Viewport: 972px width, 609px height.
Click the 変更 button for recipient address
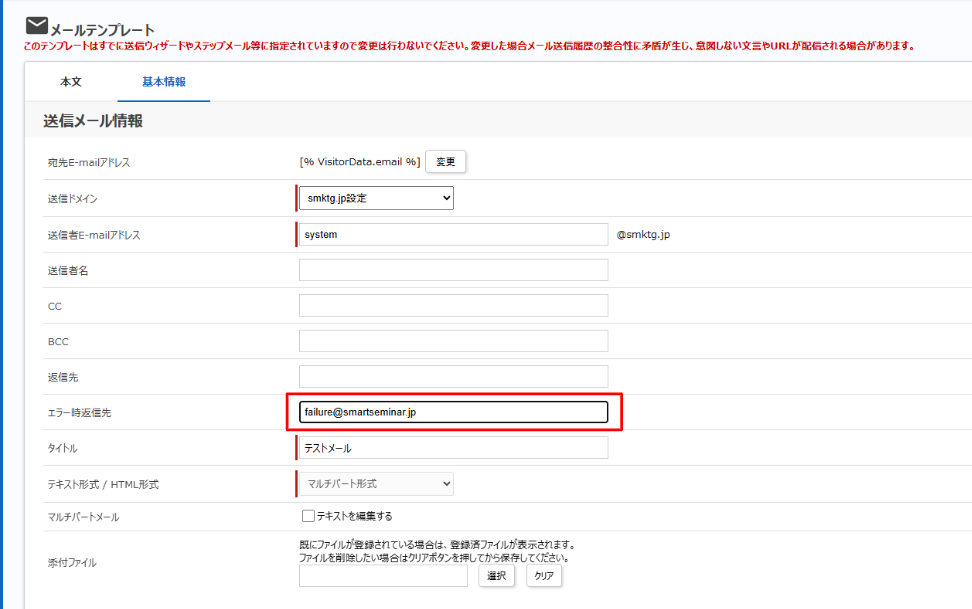pyautogui.click(x=445, y=162)
